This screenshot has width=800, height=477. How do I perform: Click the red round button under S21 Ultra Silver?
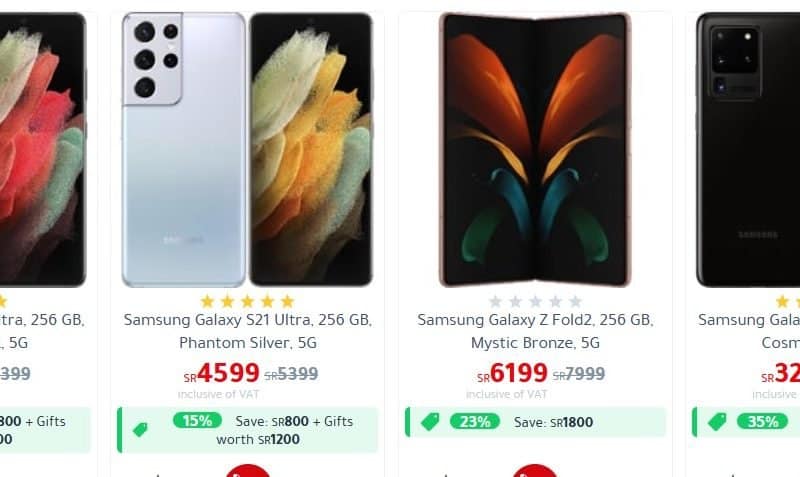coord(248,471)
